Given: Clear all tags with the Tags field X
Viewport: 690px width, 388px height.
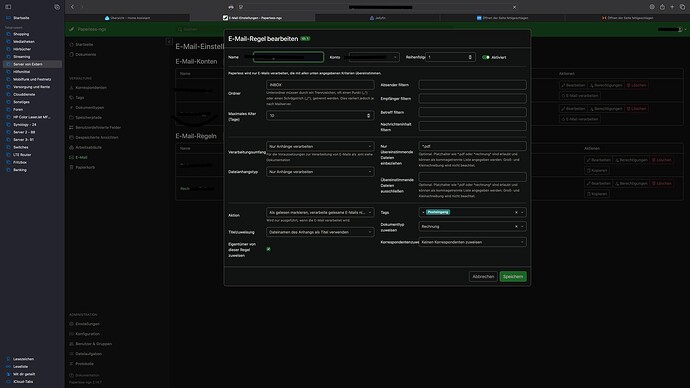Looking at the screenshot, I should [x=516, y=212].
